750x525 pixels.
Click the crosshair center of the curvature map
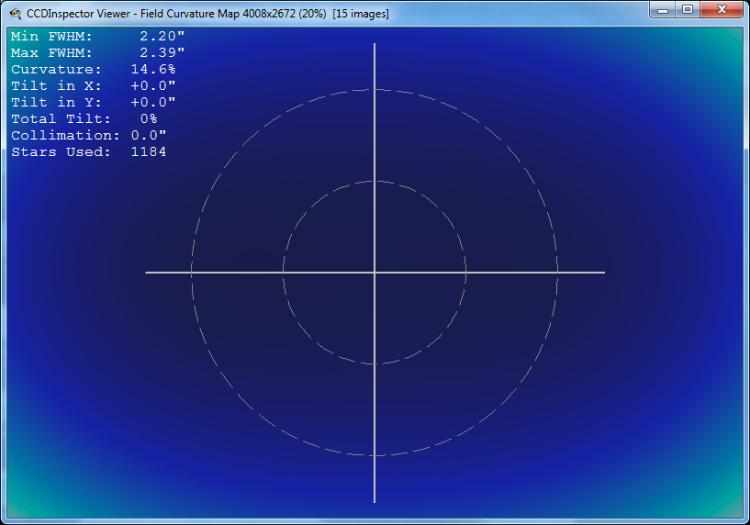coord(375,273)
